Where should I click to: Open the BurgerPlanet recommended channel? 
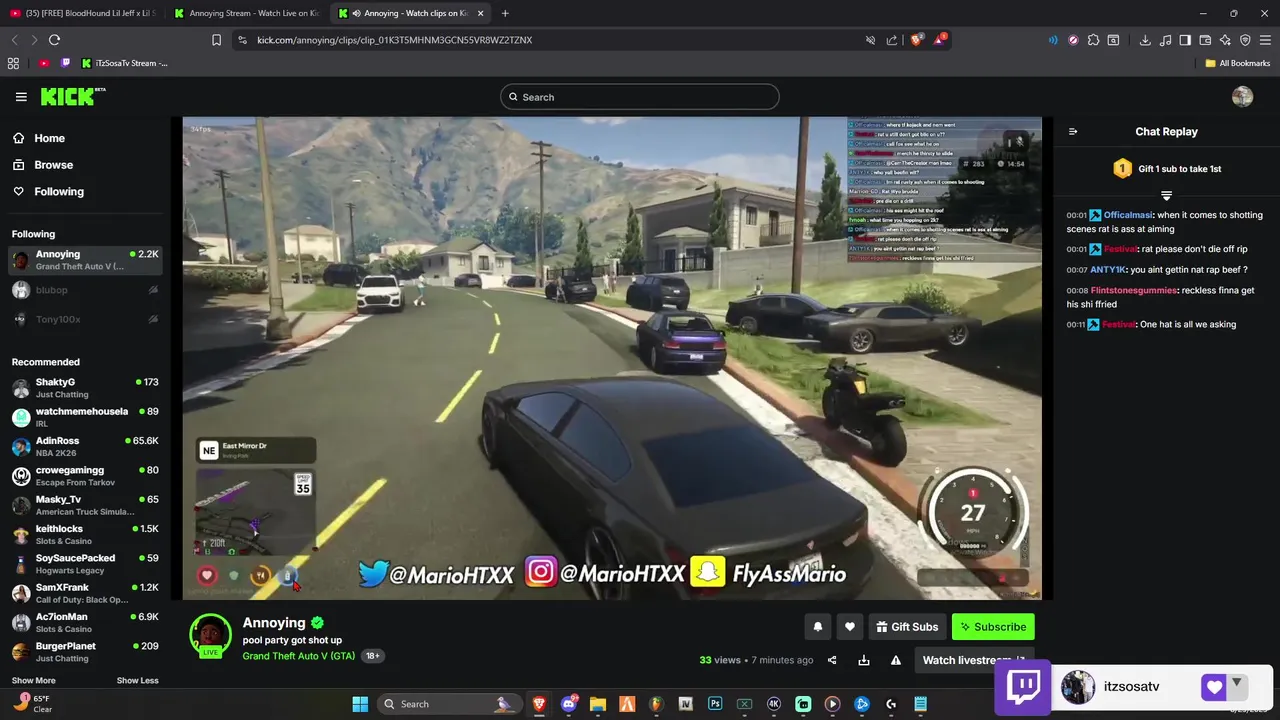(x=85, y=652)
